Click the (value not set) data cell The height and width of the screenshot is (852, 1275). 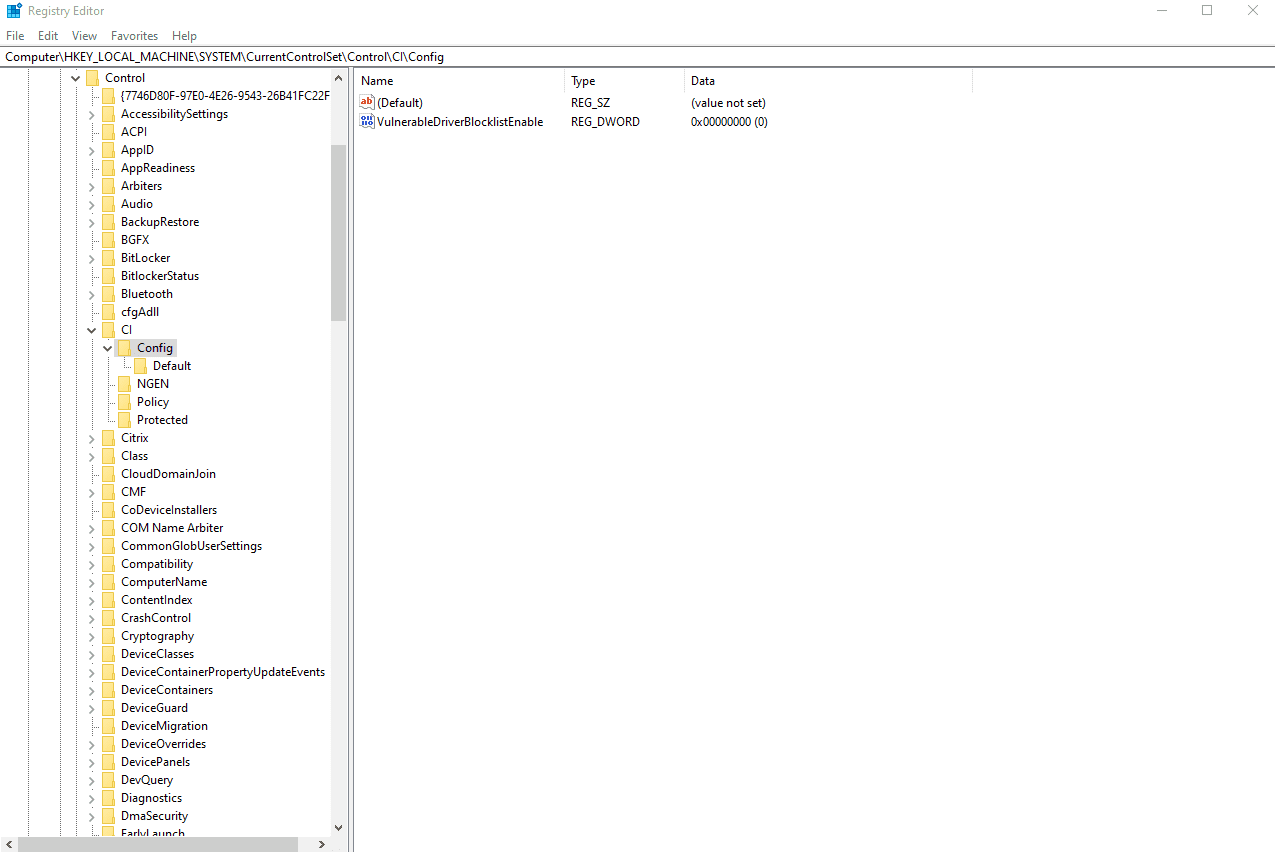(728, 102)
